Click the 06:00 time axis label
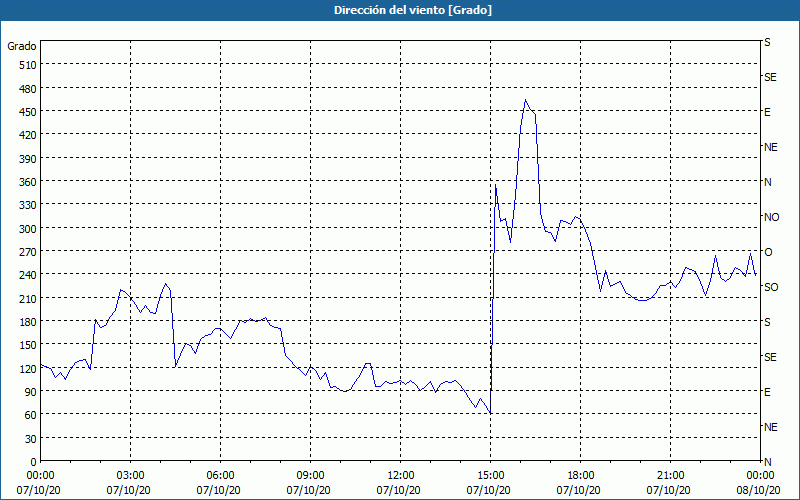The height and width of the screenshot is (500, 800). click(x=220, y=476)
